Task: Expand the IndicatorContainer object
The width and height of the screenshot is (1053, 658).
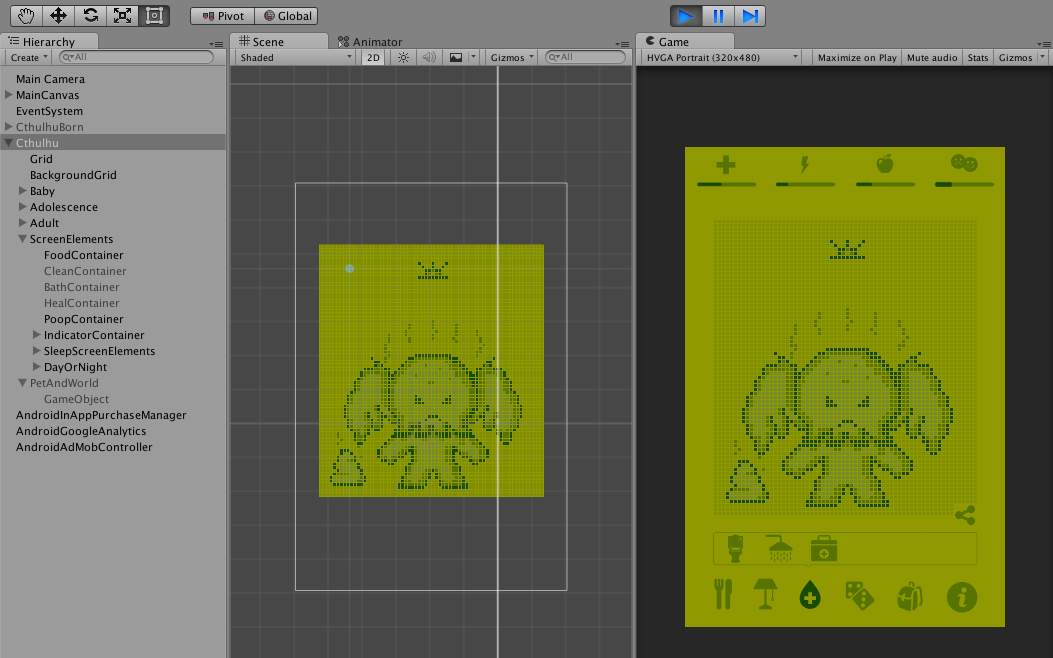Action: pos(37,334)
